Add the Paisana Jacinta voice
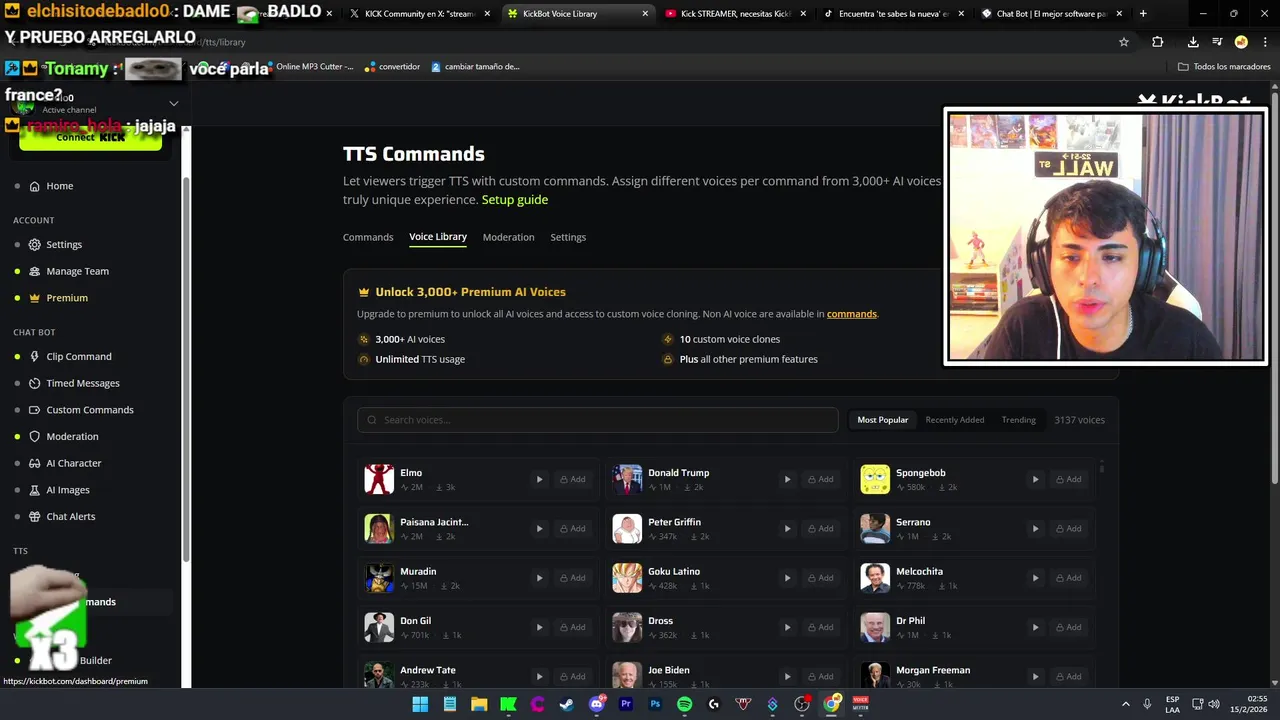Image resolution: width=1280 pixels, height=720 pixels. tap(572, 528)
